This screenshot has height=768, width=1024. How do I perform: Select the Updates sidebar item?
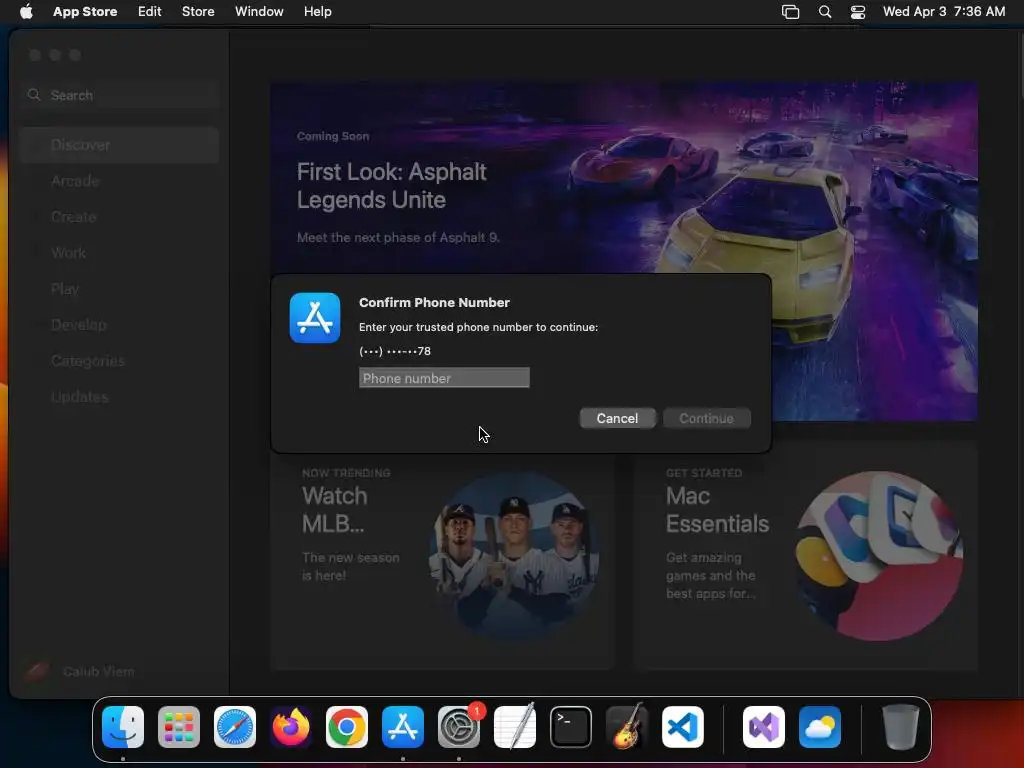pos(120,396)
